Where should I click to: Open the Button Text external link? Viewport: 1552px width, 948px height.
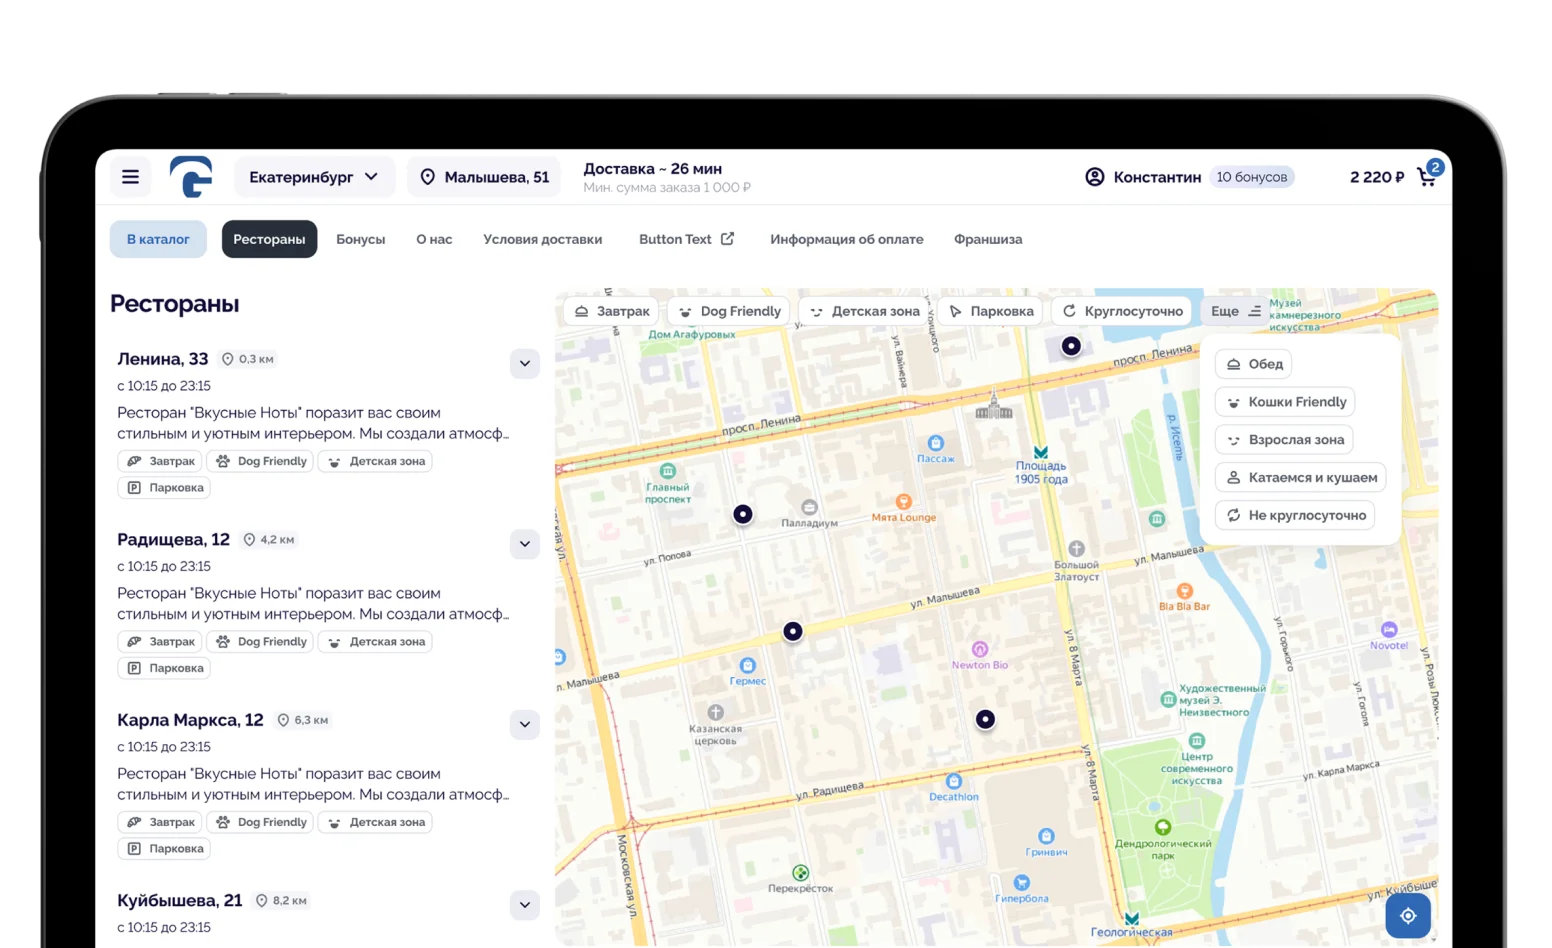686,239
